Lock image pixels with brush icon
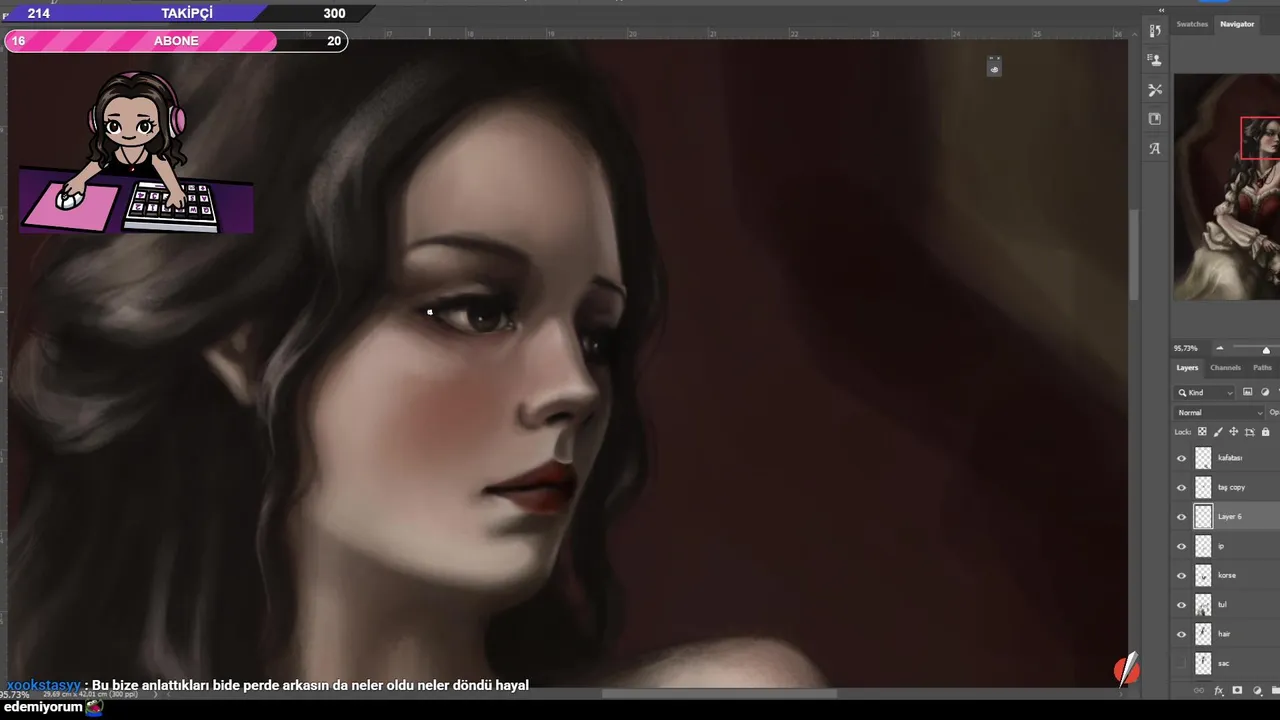This screenshot has height=720, width=1280. point(1218,432)
